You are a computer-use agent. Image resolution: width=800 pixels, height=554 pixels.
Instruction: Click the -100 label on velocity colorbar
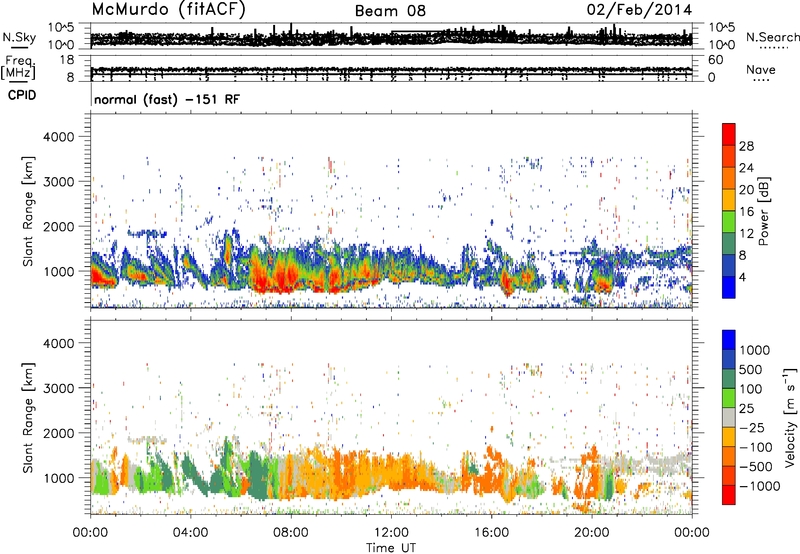point(756,447)
